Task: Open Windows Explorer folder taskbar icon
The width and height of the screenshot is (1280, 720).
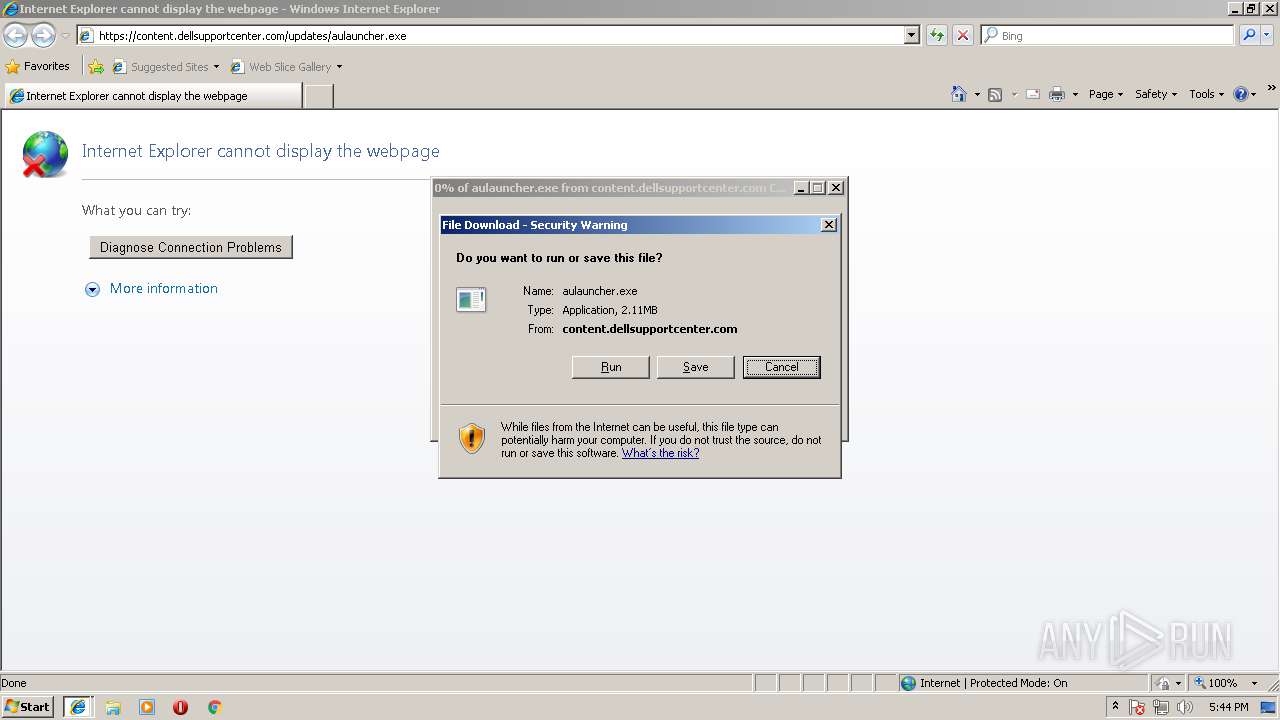Action: click(x=113, y=707)
